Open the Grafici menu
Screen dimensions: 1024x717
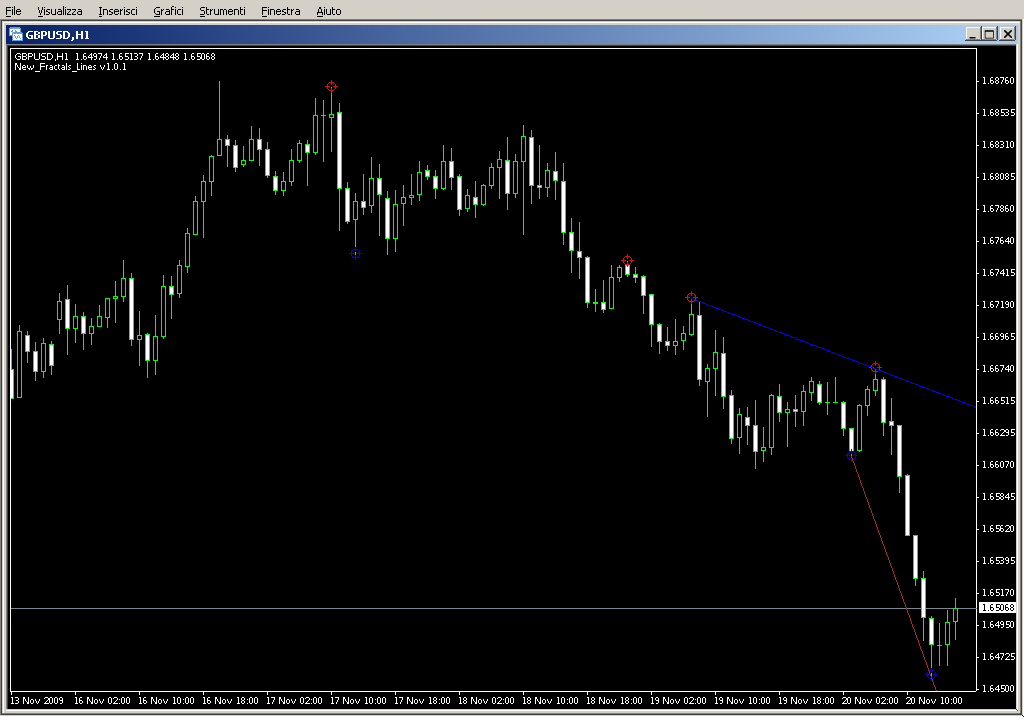[168, 11]
